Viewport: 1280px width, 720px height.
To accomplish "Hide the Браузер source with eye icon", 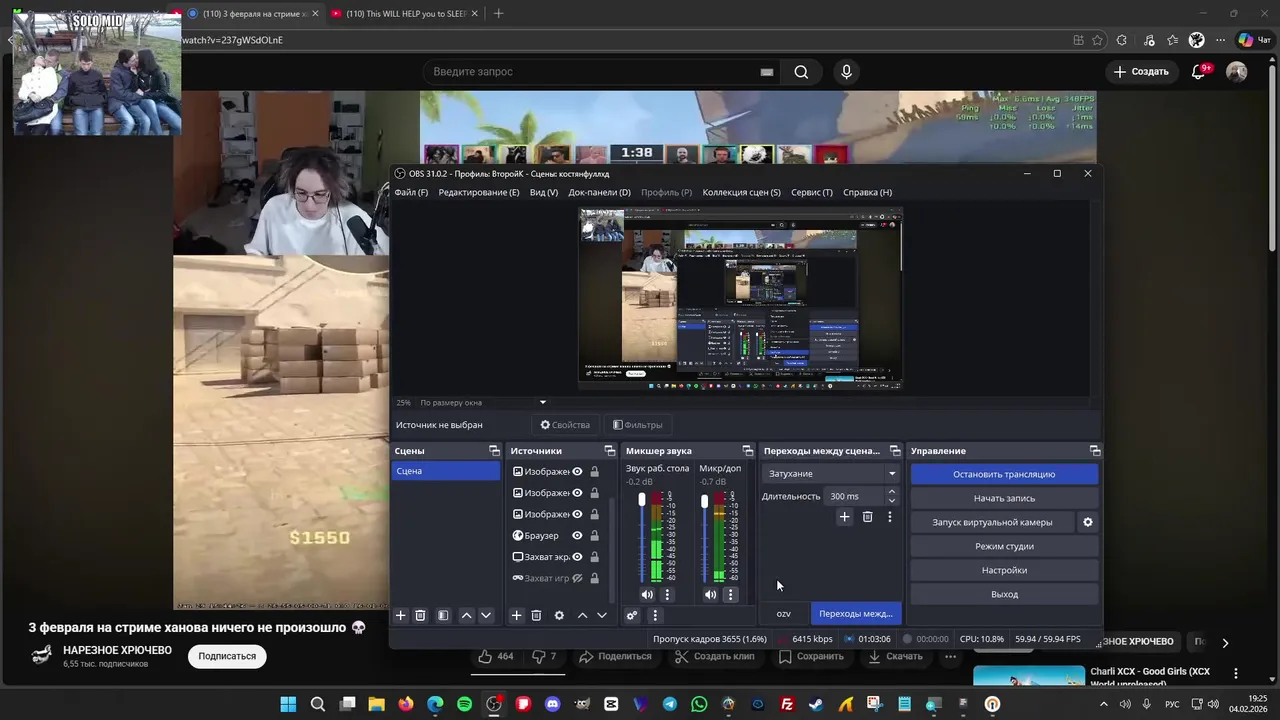I will click(577, 536).
